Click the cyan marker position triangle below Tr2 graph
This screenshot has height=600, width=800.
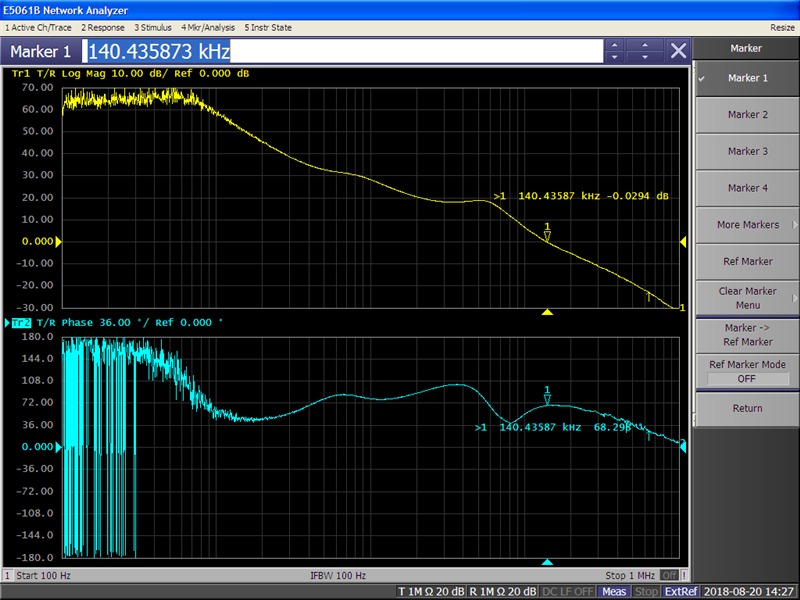coord(547,562)
